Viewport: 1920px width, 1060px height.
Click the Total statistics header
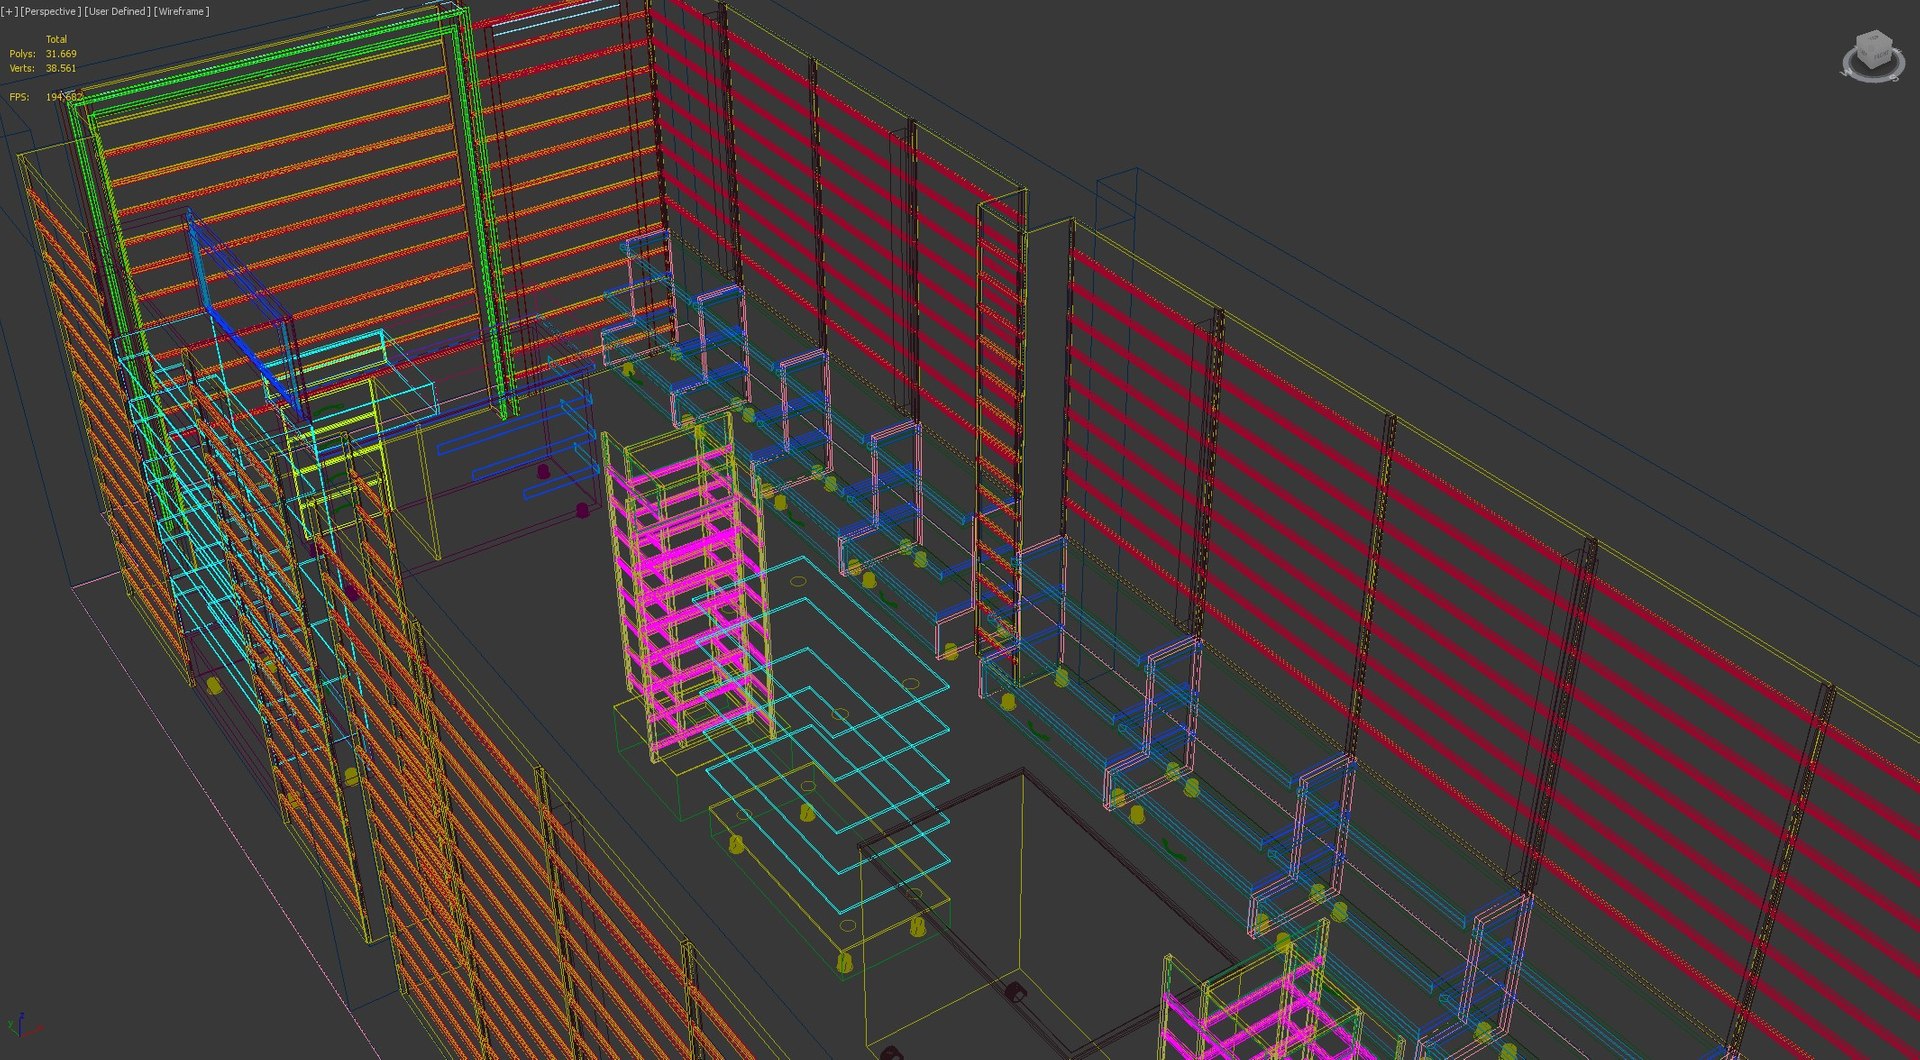coord(57,40)
